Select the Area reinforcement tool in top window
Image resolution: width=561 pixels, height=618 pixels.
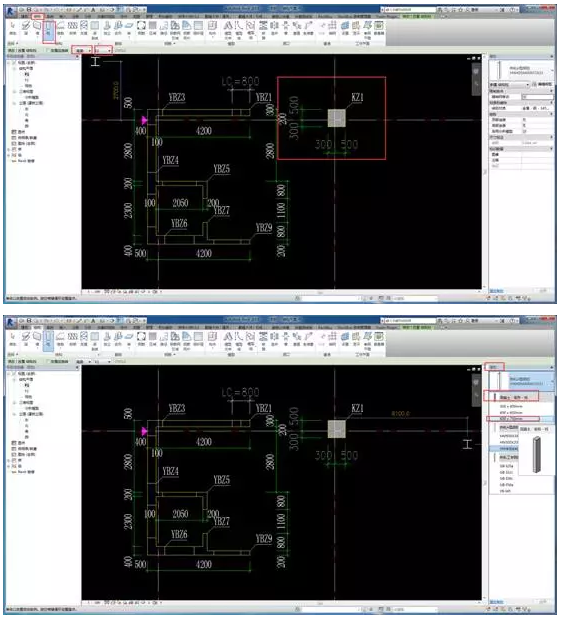tap(153, 28)
